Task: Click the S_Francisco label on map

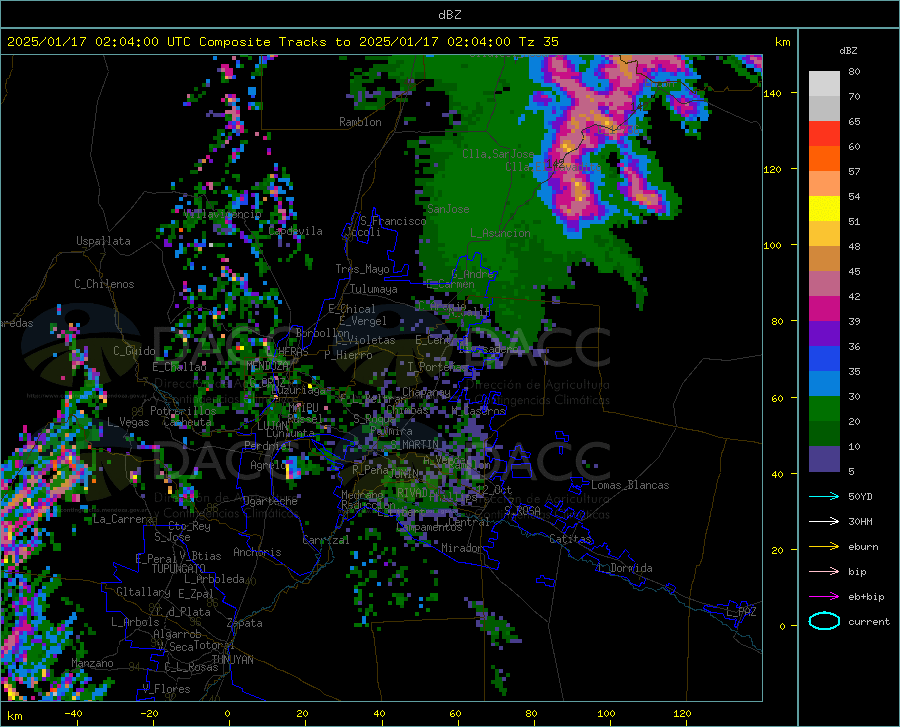Action: click(x=393, y=220)
